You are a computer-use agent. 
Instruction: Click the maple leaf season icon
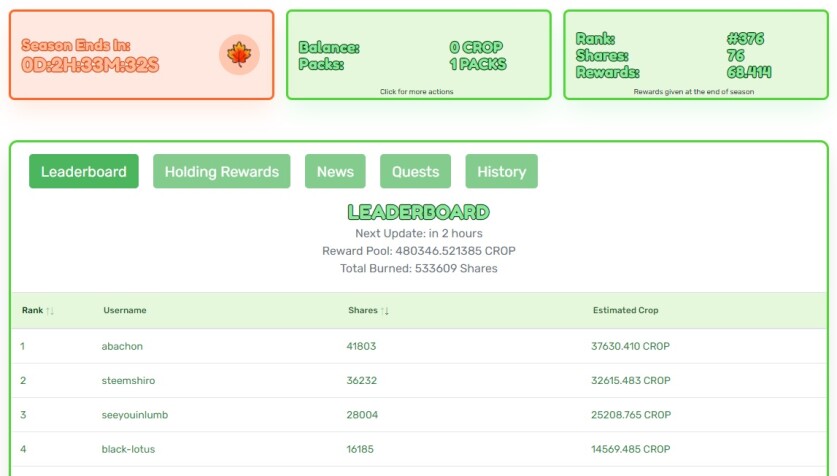click(x=239, y=54)
